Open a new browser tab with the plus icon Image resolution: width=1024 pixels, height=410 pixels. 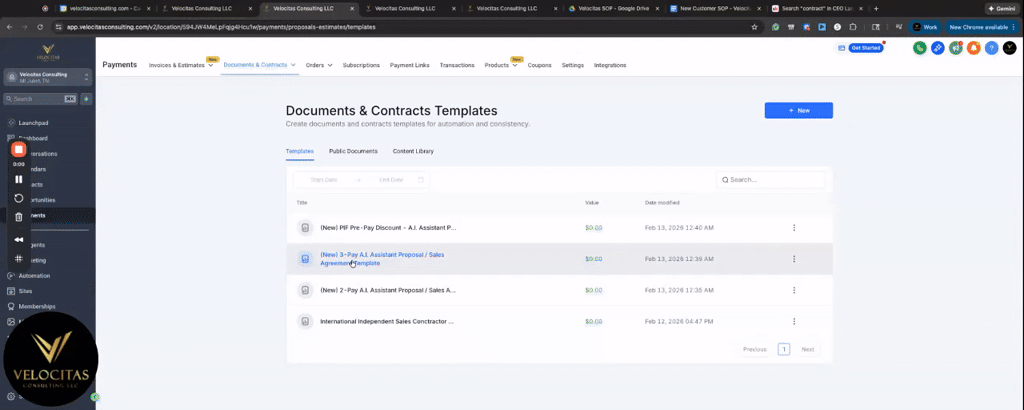point(876,8)
